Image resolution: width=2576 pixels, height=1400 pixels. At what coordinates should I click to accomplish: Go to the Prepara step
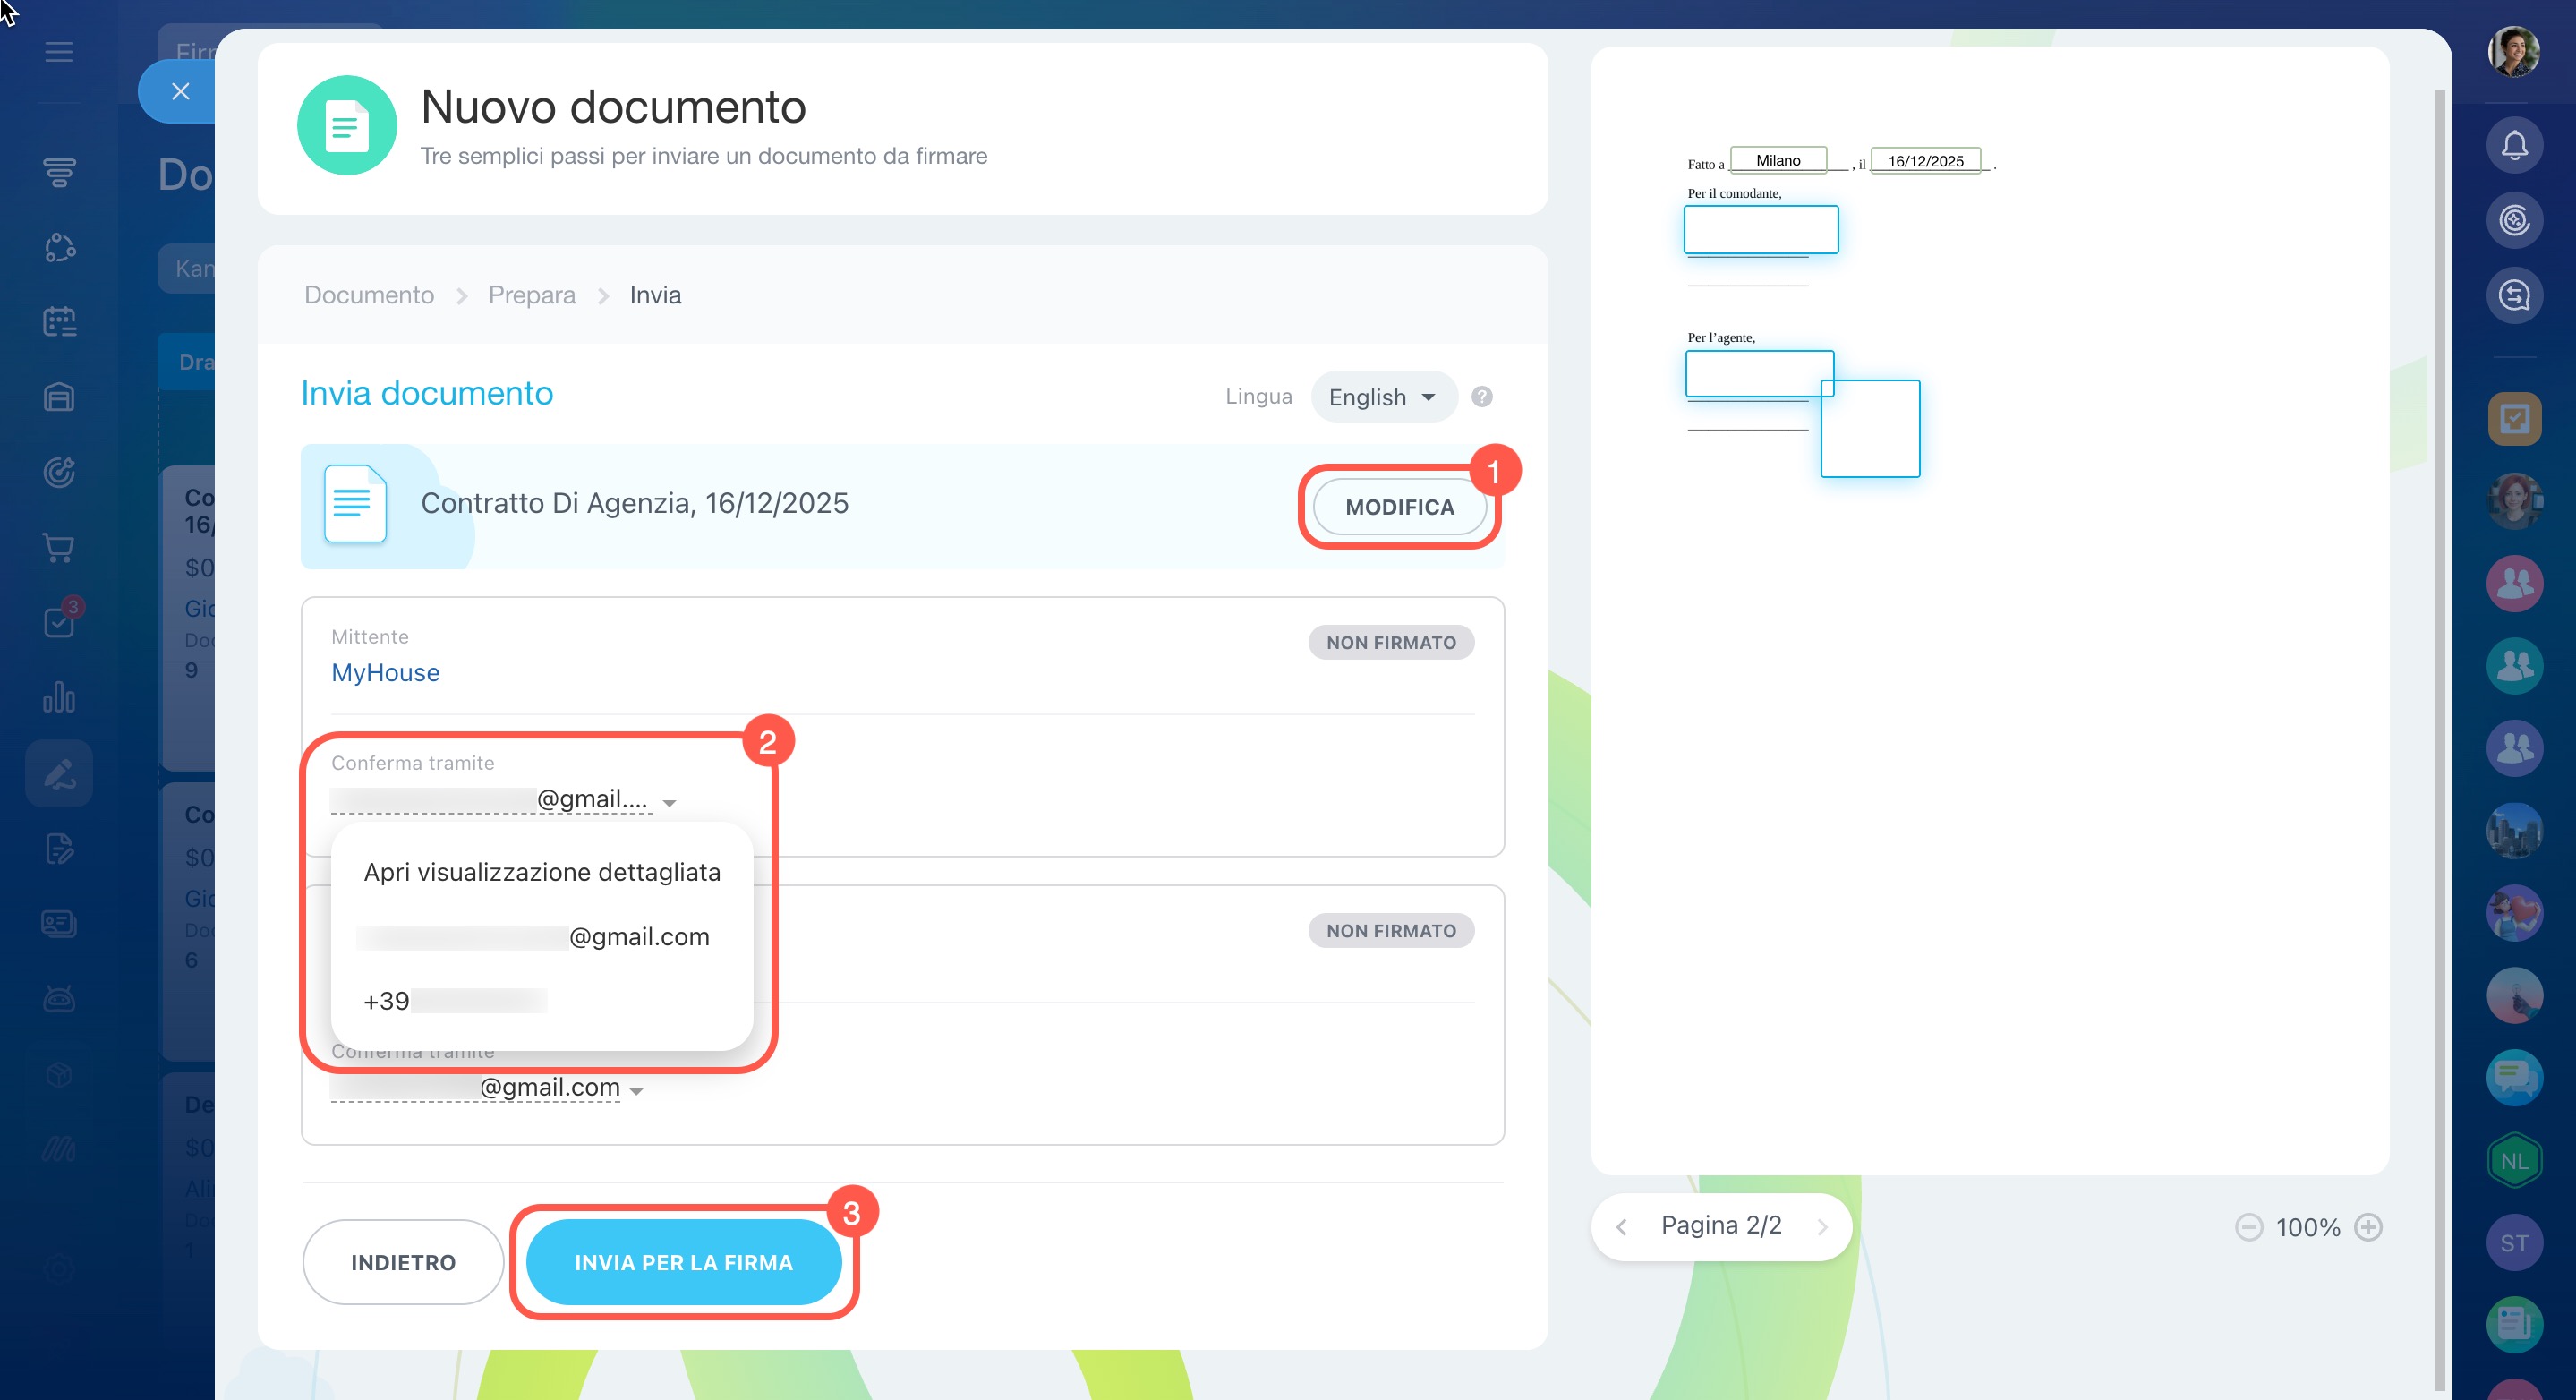531,295
